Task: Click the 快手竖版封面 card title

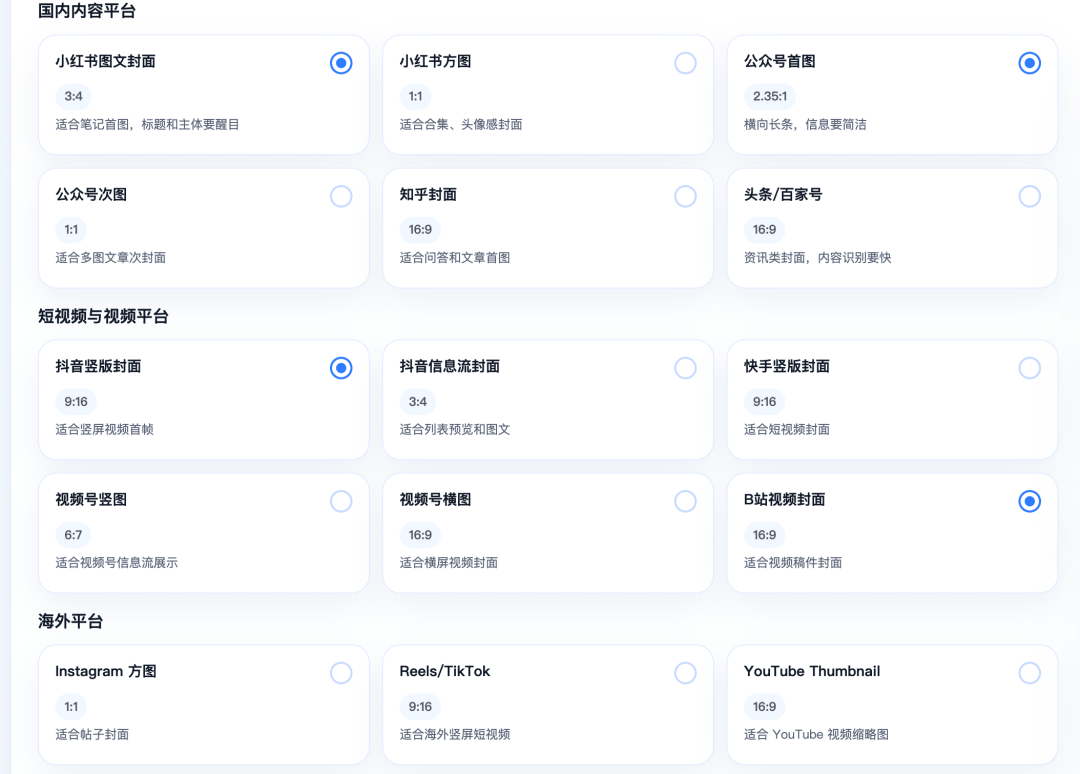Action: tap(787, 366)
